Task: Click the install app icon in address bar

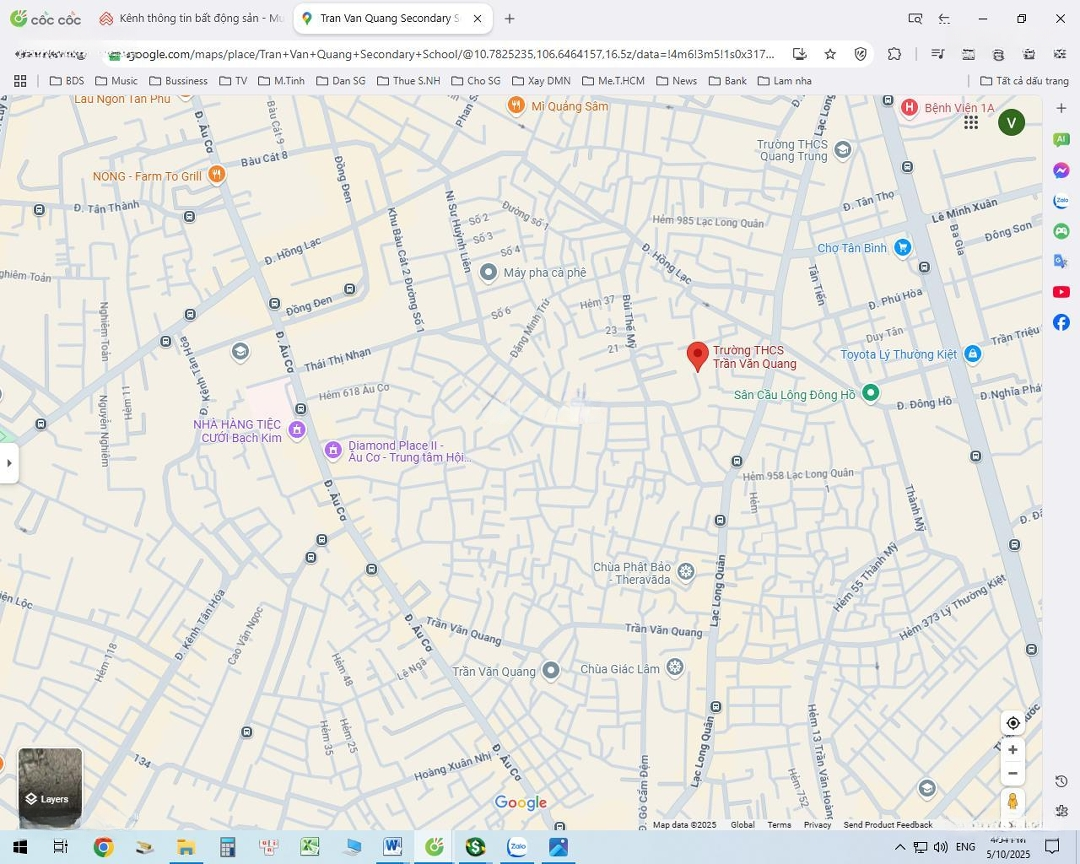Action: (x=800, y=54)
